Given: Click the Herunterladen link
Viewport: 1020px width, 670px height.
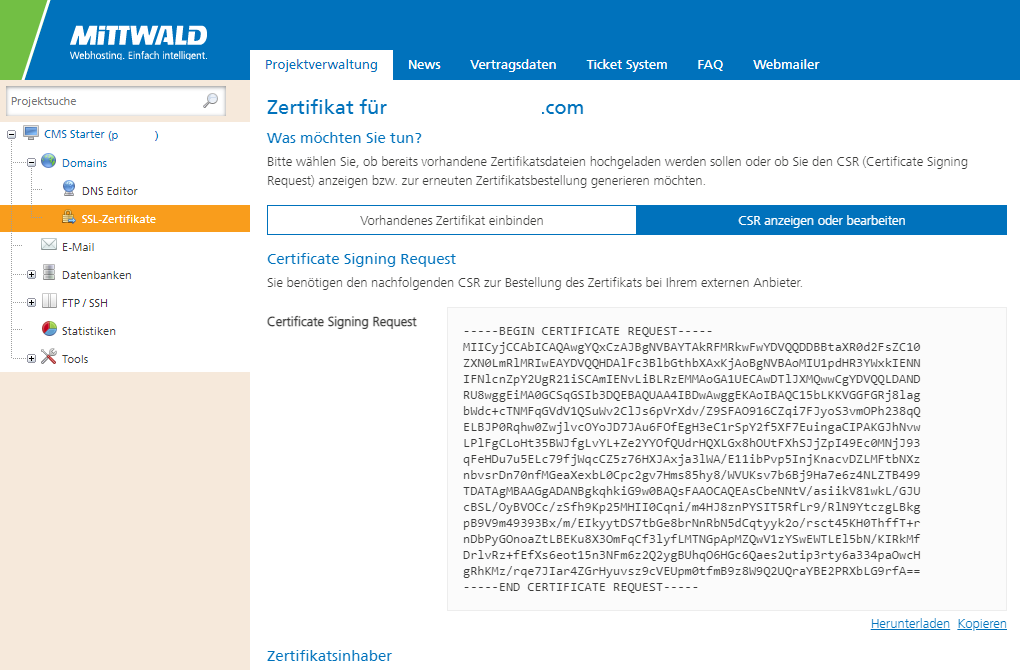Looking at the screenshot, I should (910, 623).
